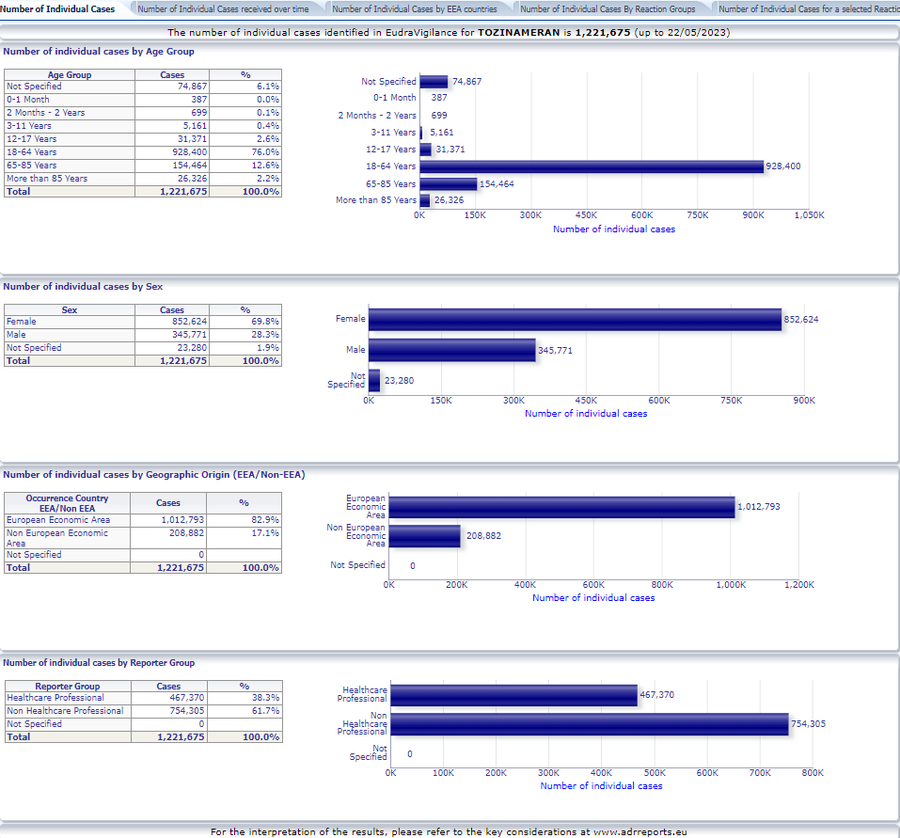
Task: Select the Not Specified bar in age chart
Action: pyautogui.click(x=433, y=82)
